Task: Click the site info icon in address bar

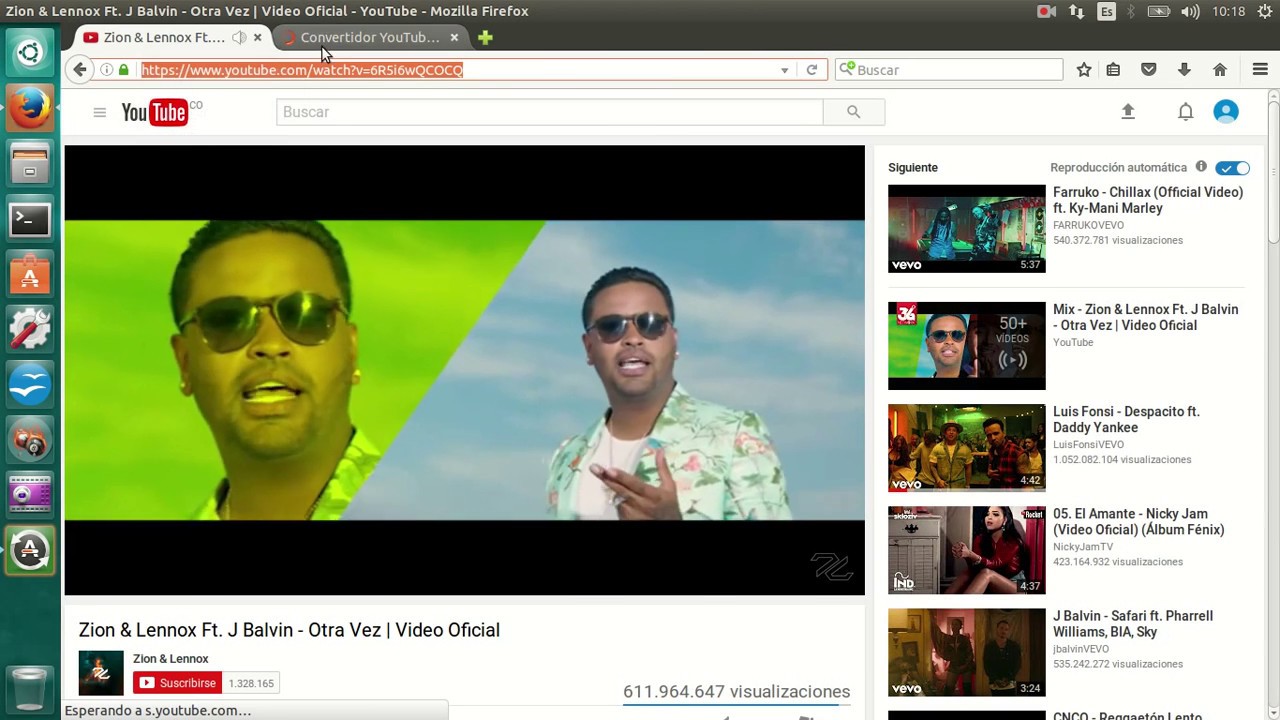Action: click(107, 70)
